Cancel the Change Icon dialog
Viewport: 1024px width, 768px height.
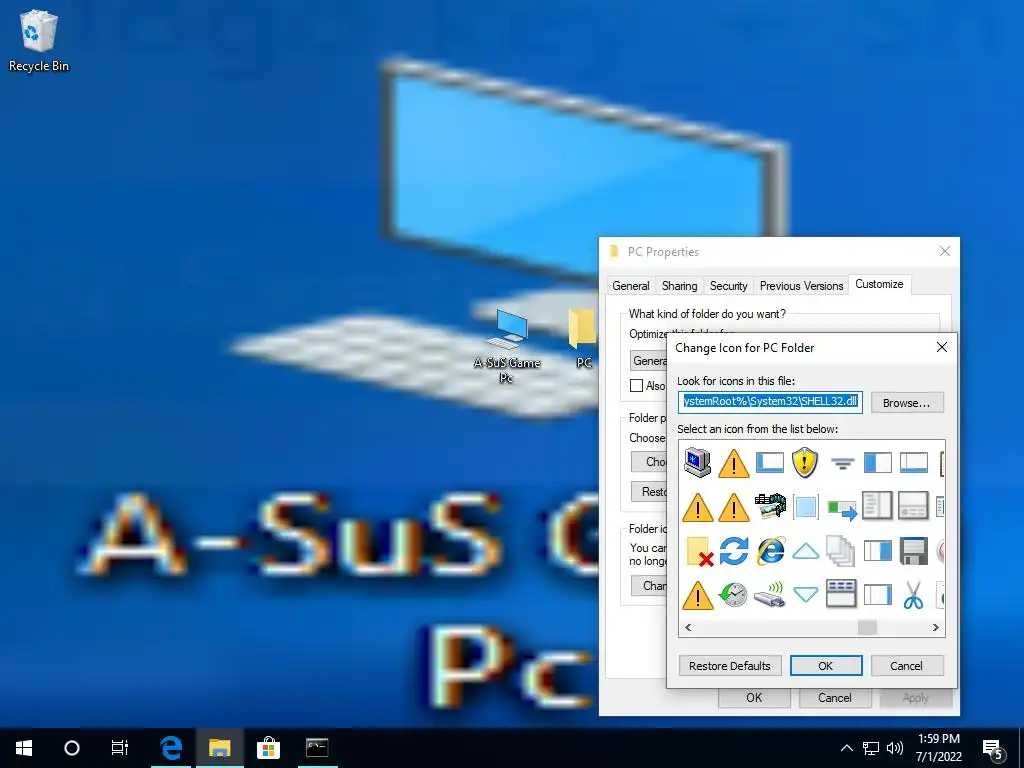[906, 665]
